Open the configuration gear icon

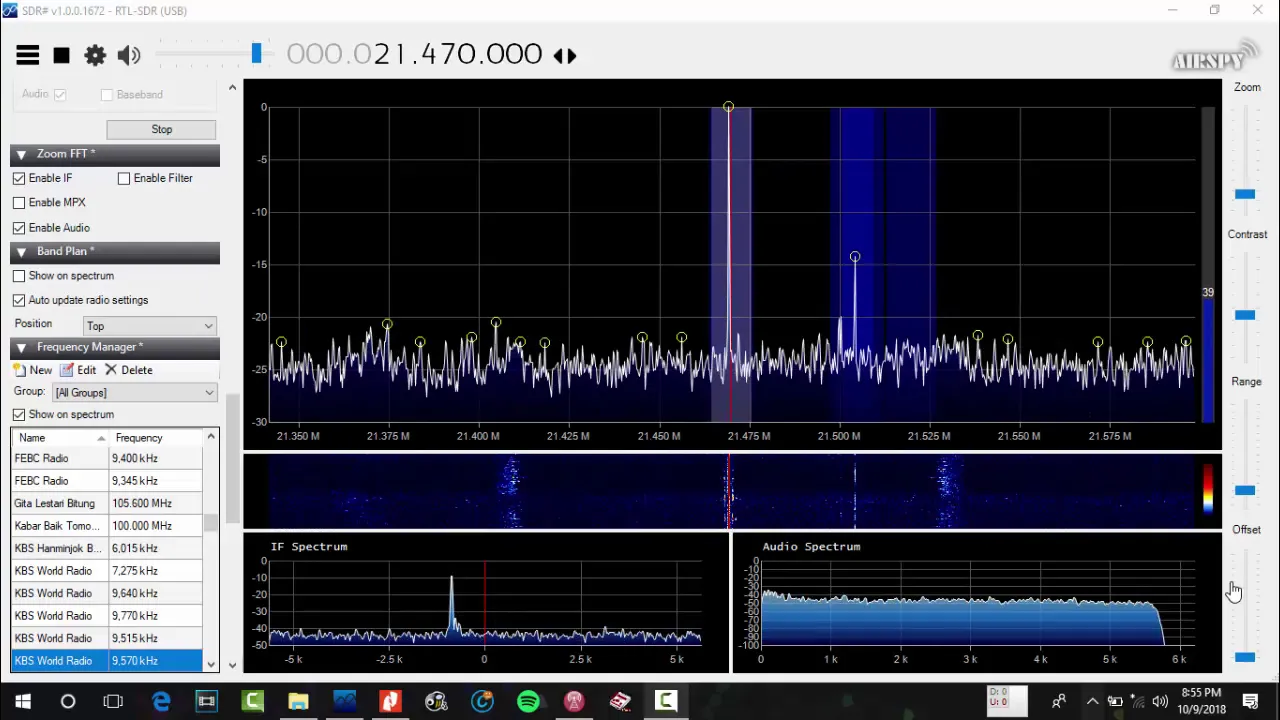[95, 55]
